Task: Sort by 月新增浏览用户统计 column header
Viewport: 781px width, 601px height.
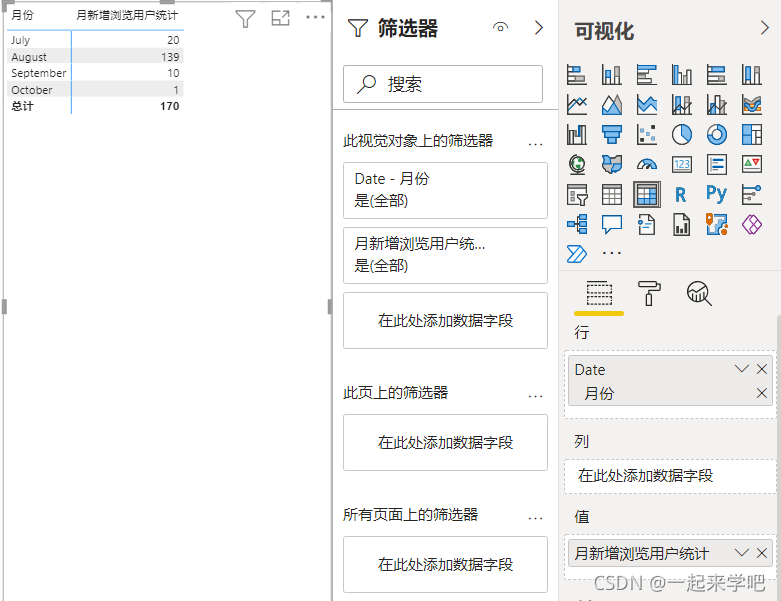Action: (127, 15)
